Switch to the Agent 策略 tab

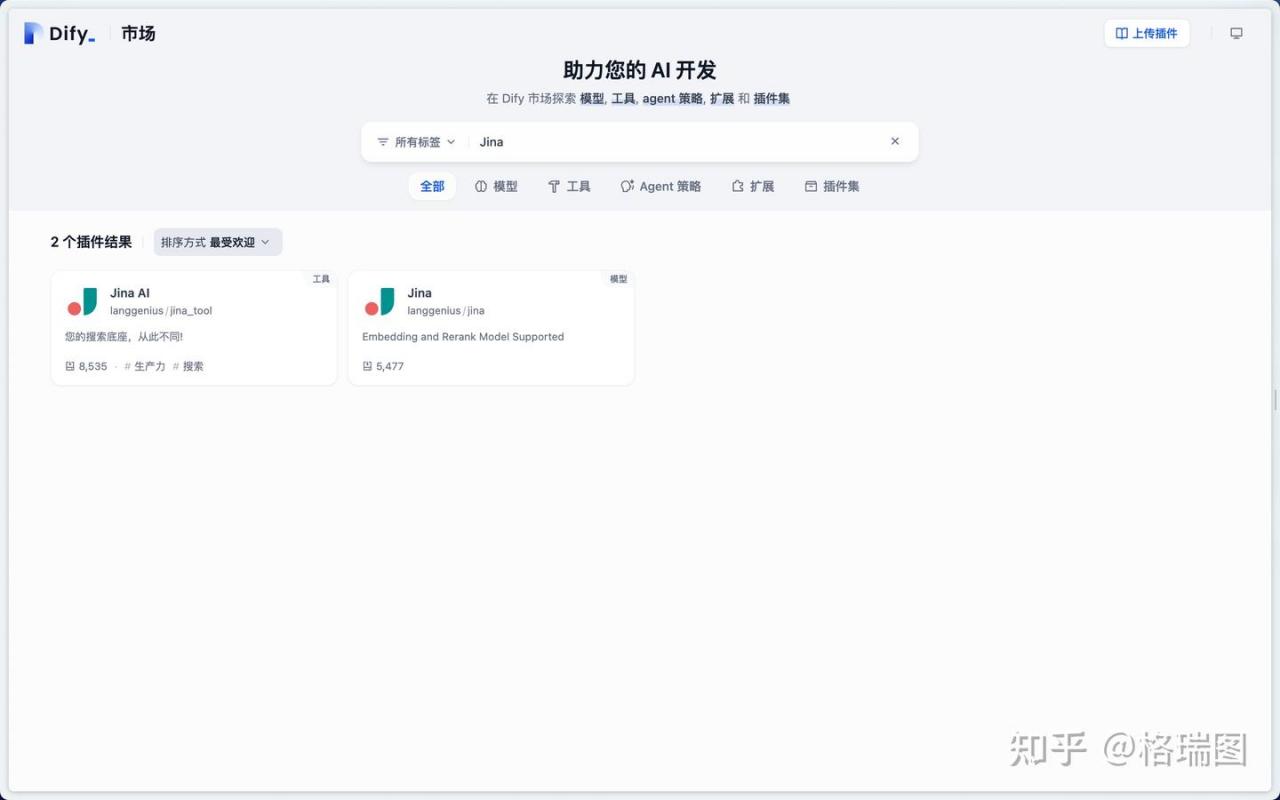click(x=660, y=186)
